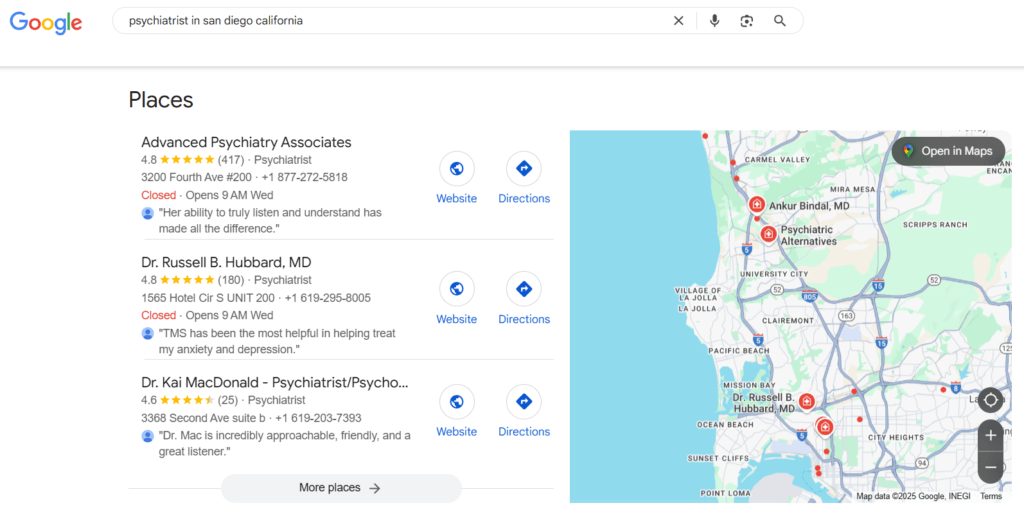Click More places button
The image size is (1024, 519).
click(x=341, y=488)
